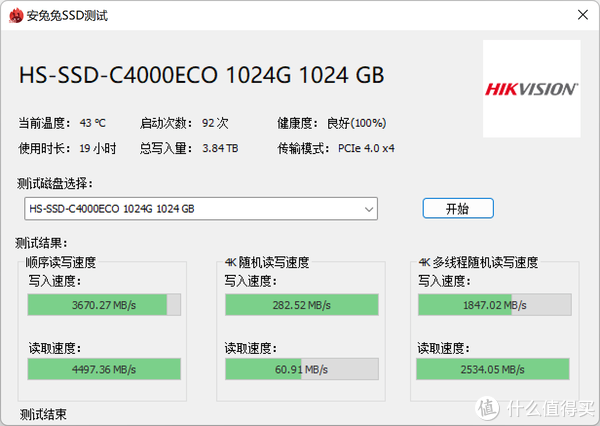600x426 pixels.
Task: Click the sequential write 3670.27 MB/s bar
Action: point(104,305)
